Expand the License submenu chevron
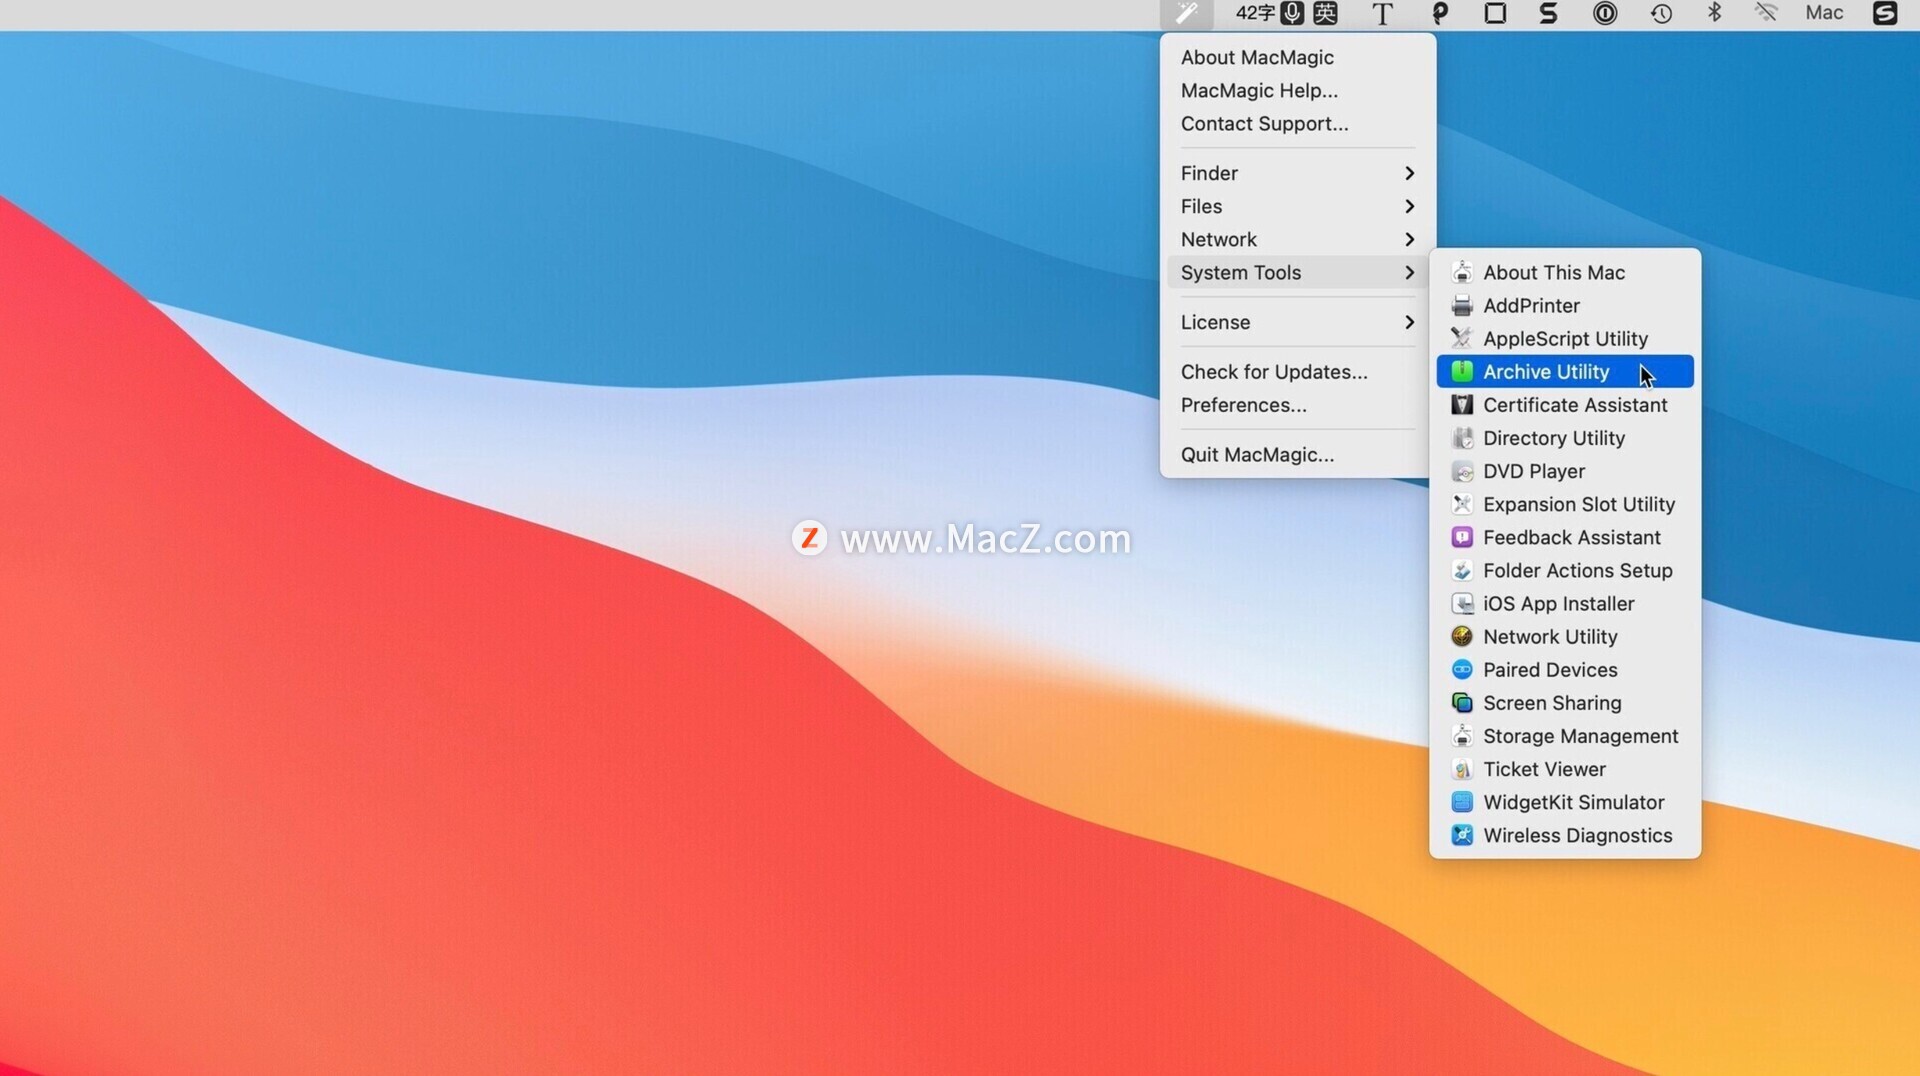The image size is (1920, 1076). (1409, 323)
